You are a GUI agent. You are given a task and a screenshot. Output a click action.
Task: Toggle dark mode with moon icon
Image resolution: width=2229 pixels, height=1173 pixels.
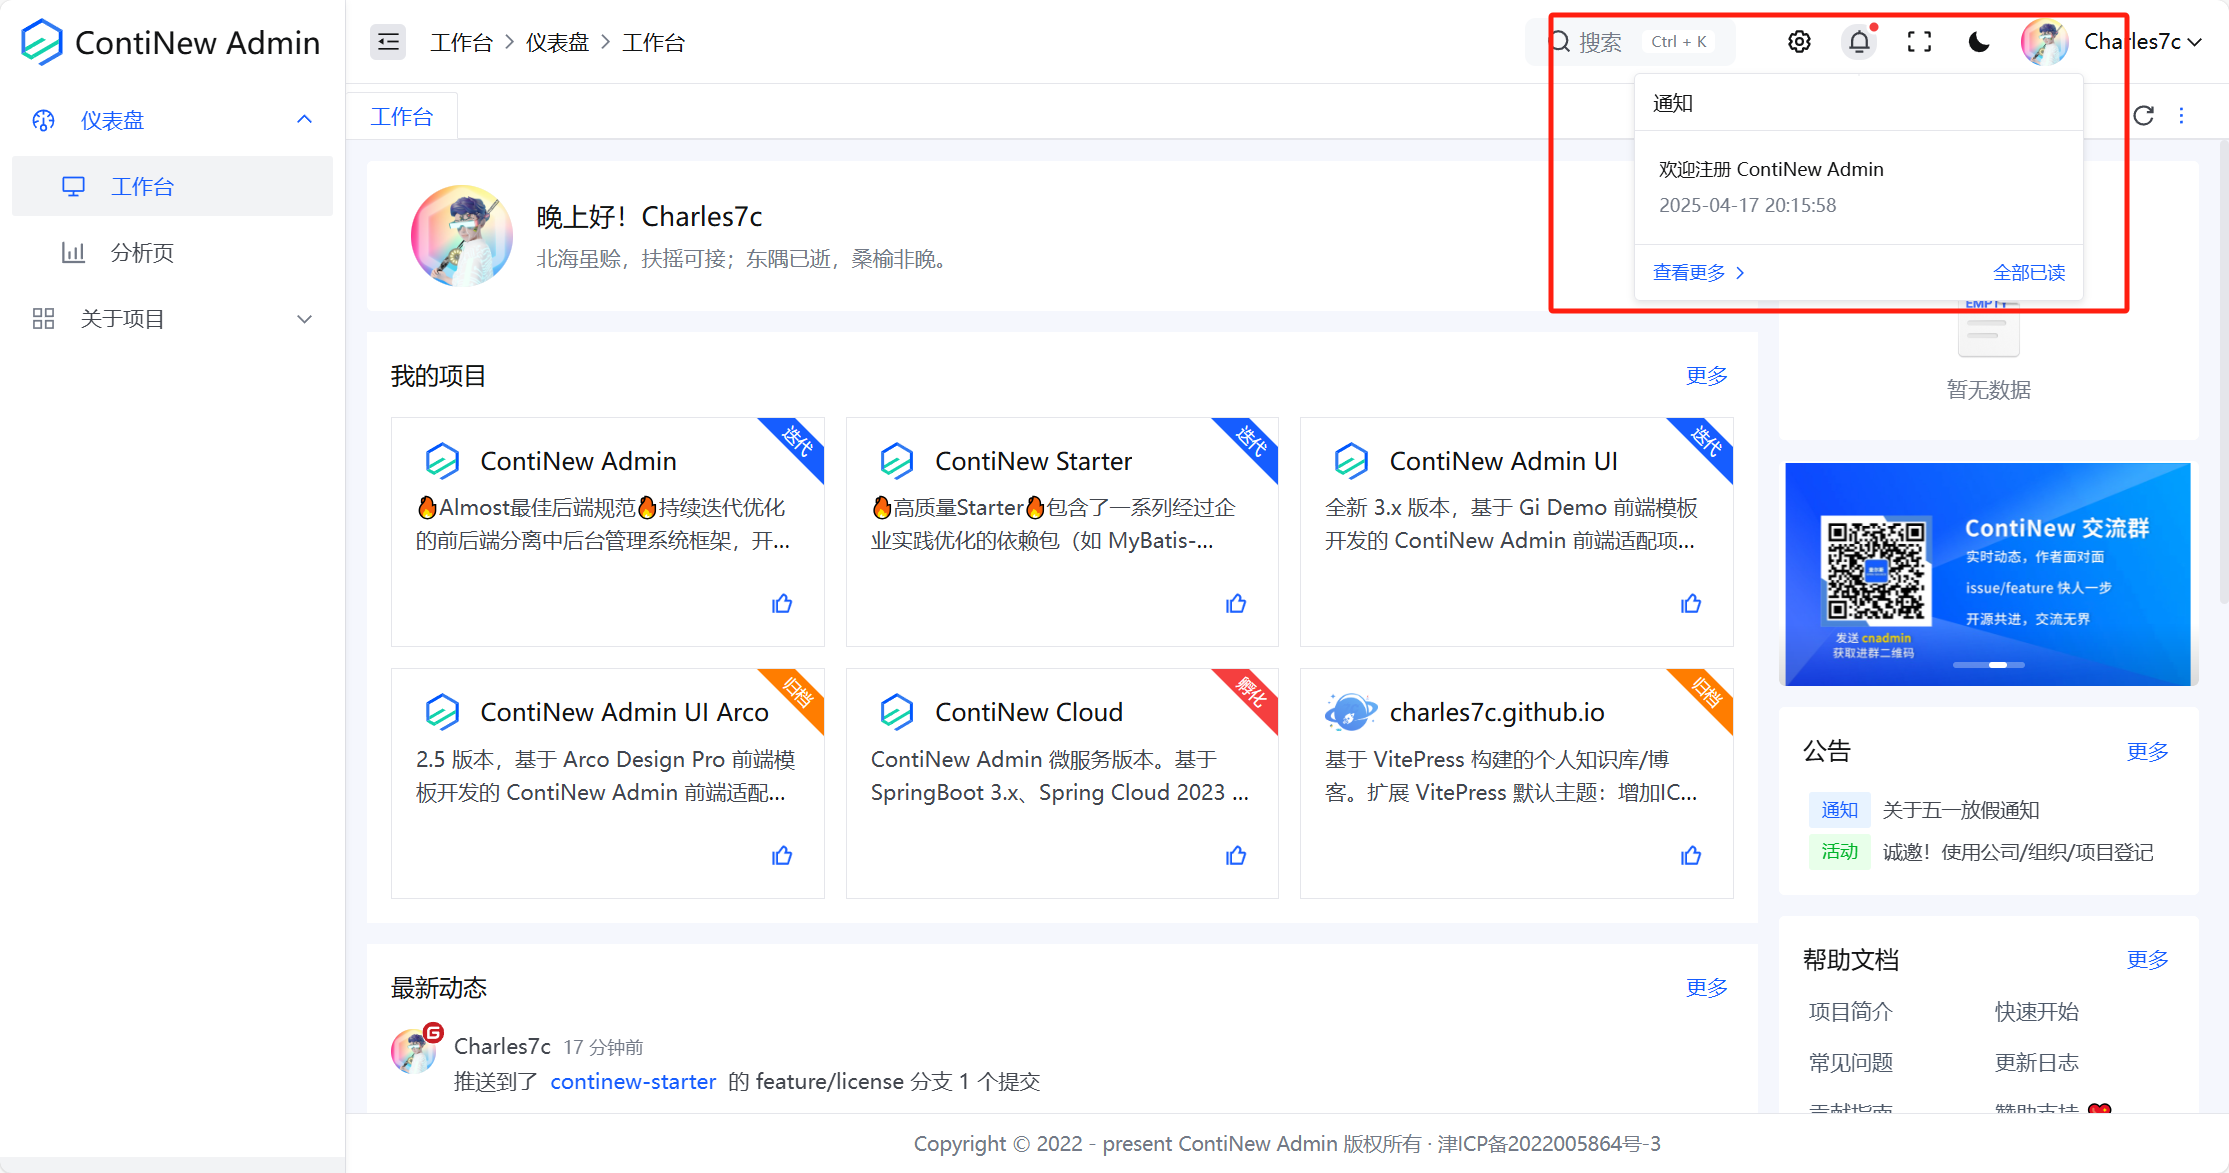tap(1979, 42)
